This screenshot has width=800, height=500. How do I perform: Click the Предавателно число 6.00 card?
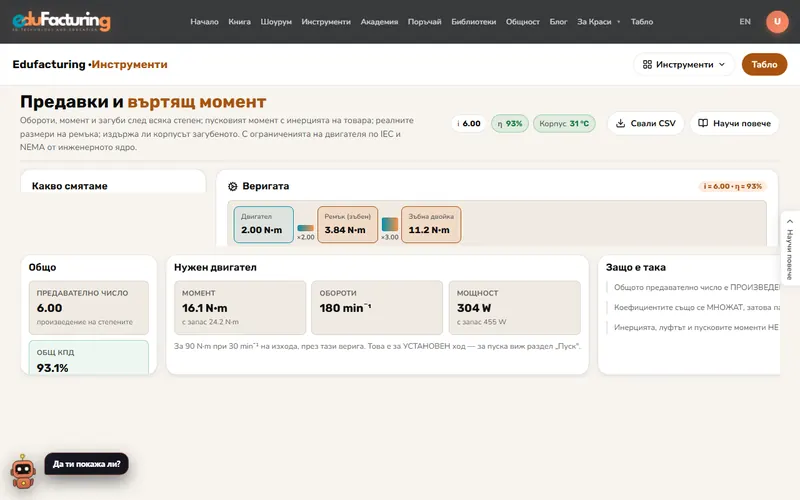pos(89,308)
